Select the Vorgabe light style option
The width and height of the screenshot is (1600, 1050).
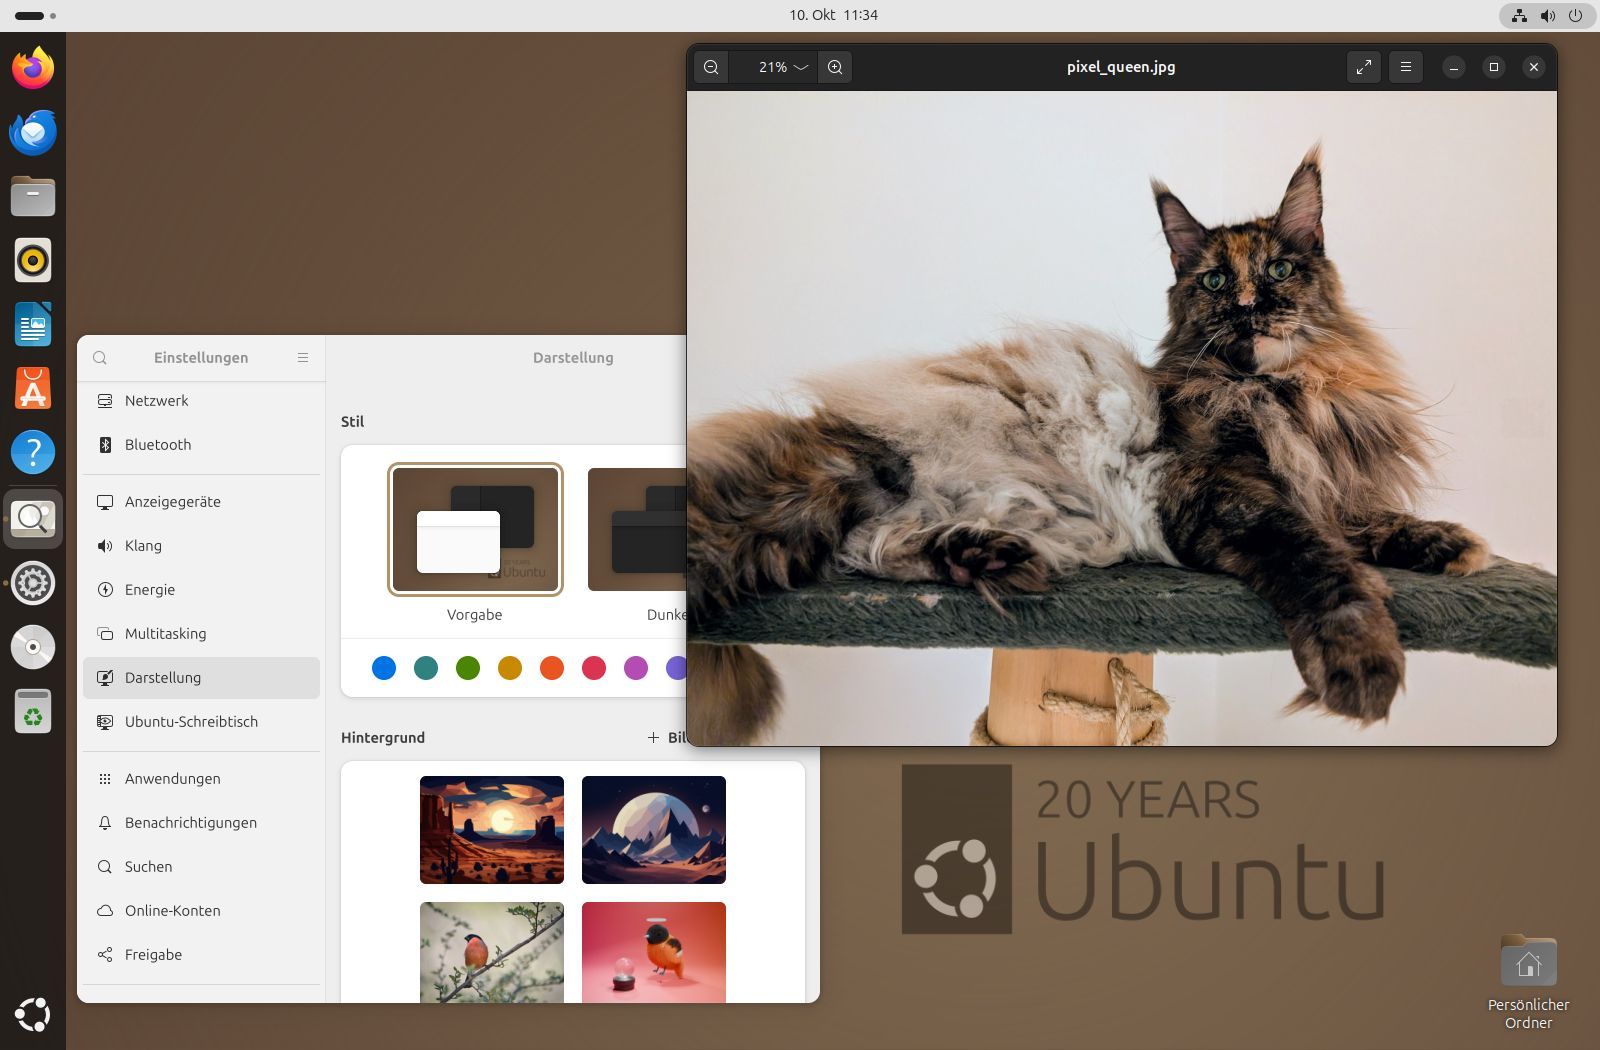pos(475,530)
